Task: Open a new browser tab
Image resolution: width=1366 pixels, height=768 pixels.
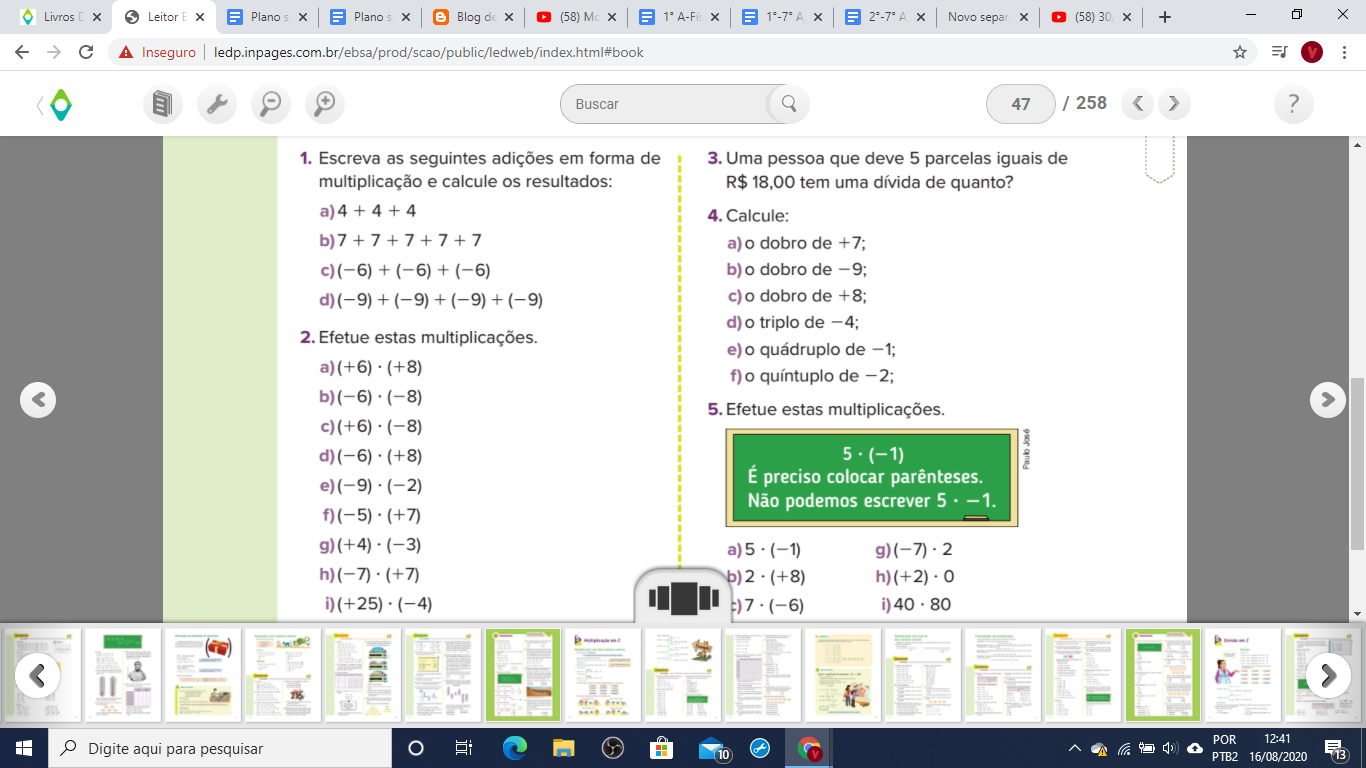Action: [x=1164, y=17]
